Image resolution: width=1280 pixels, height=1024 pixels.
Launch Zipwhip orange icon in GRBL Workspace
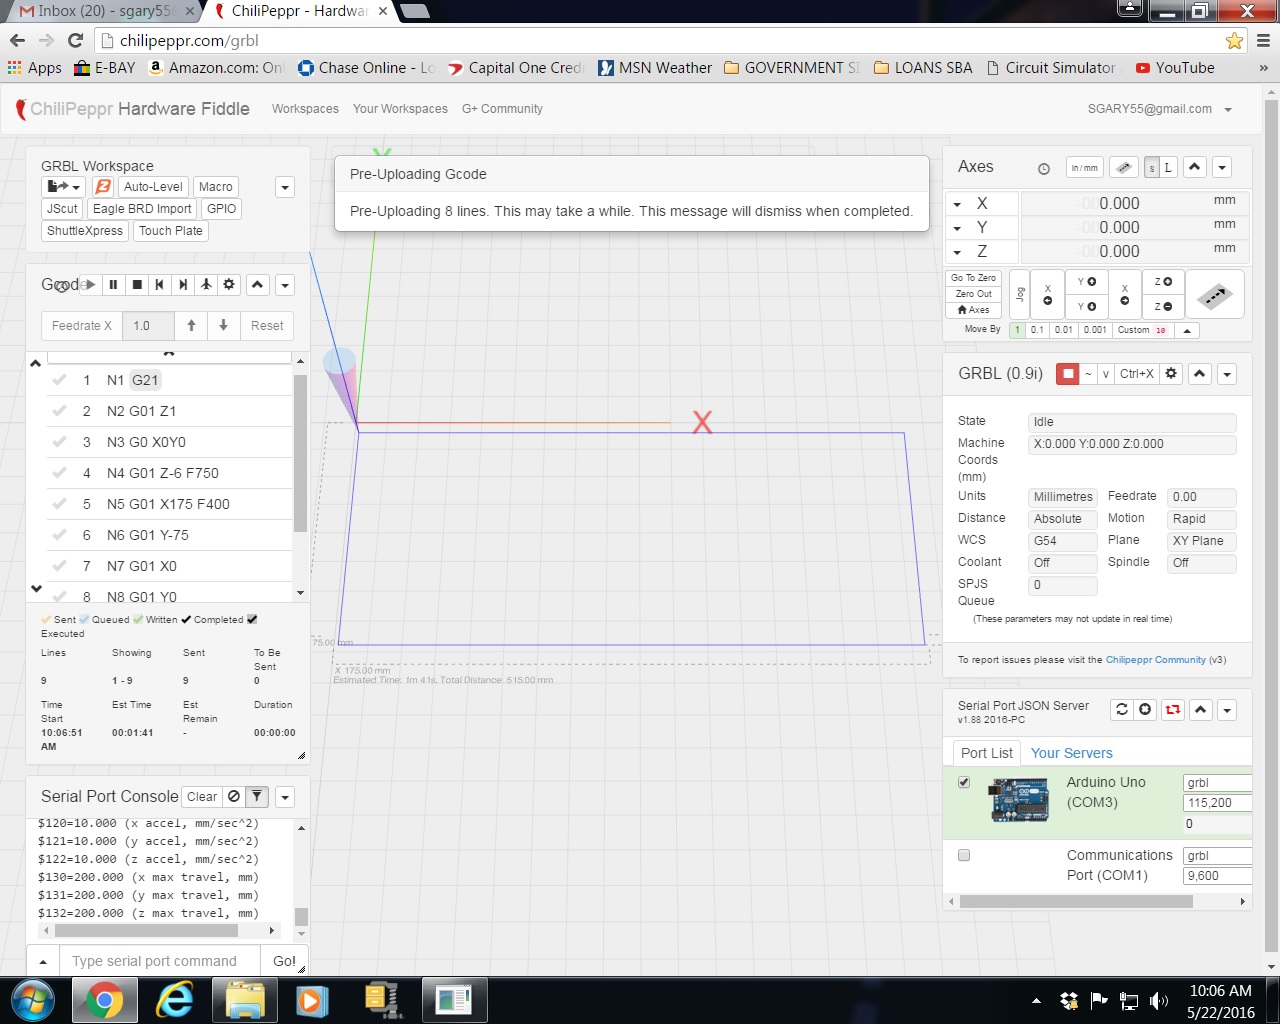point(103,187)
